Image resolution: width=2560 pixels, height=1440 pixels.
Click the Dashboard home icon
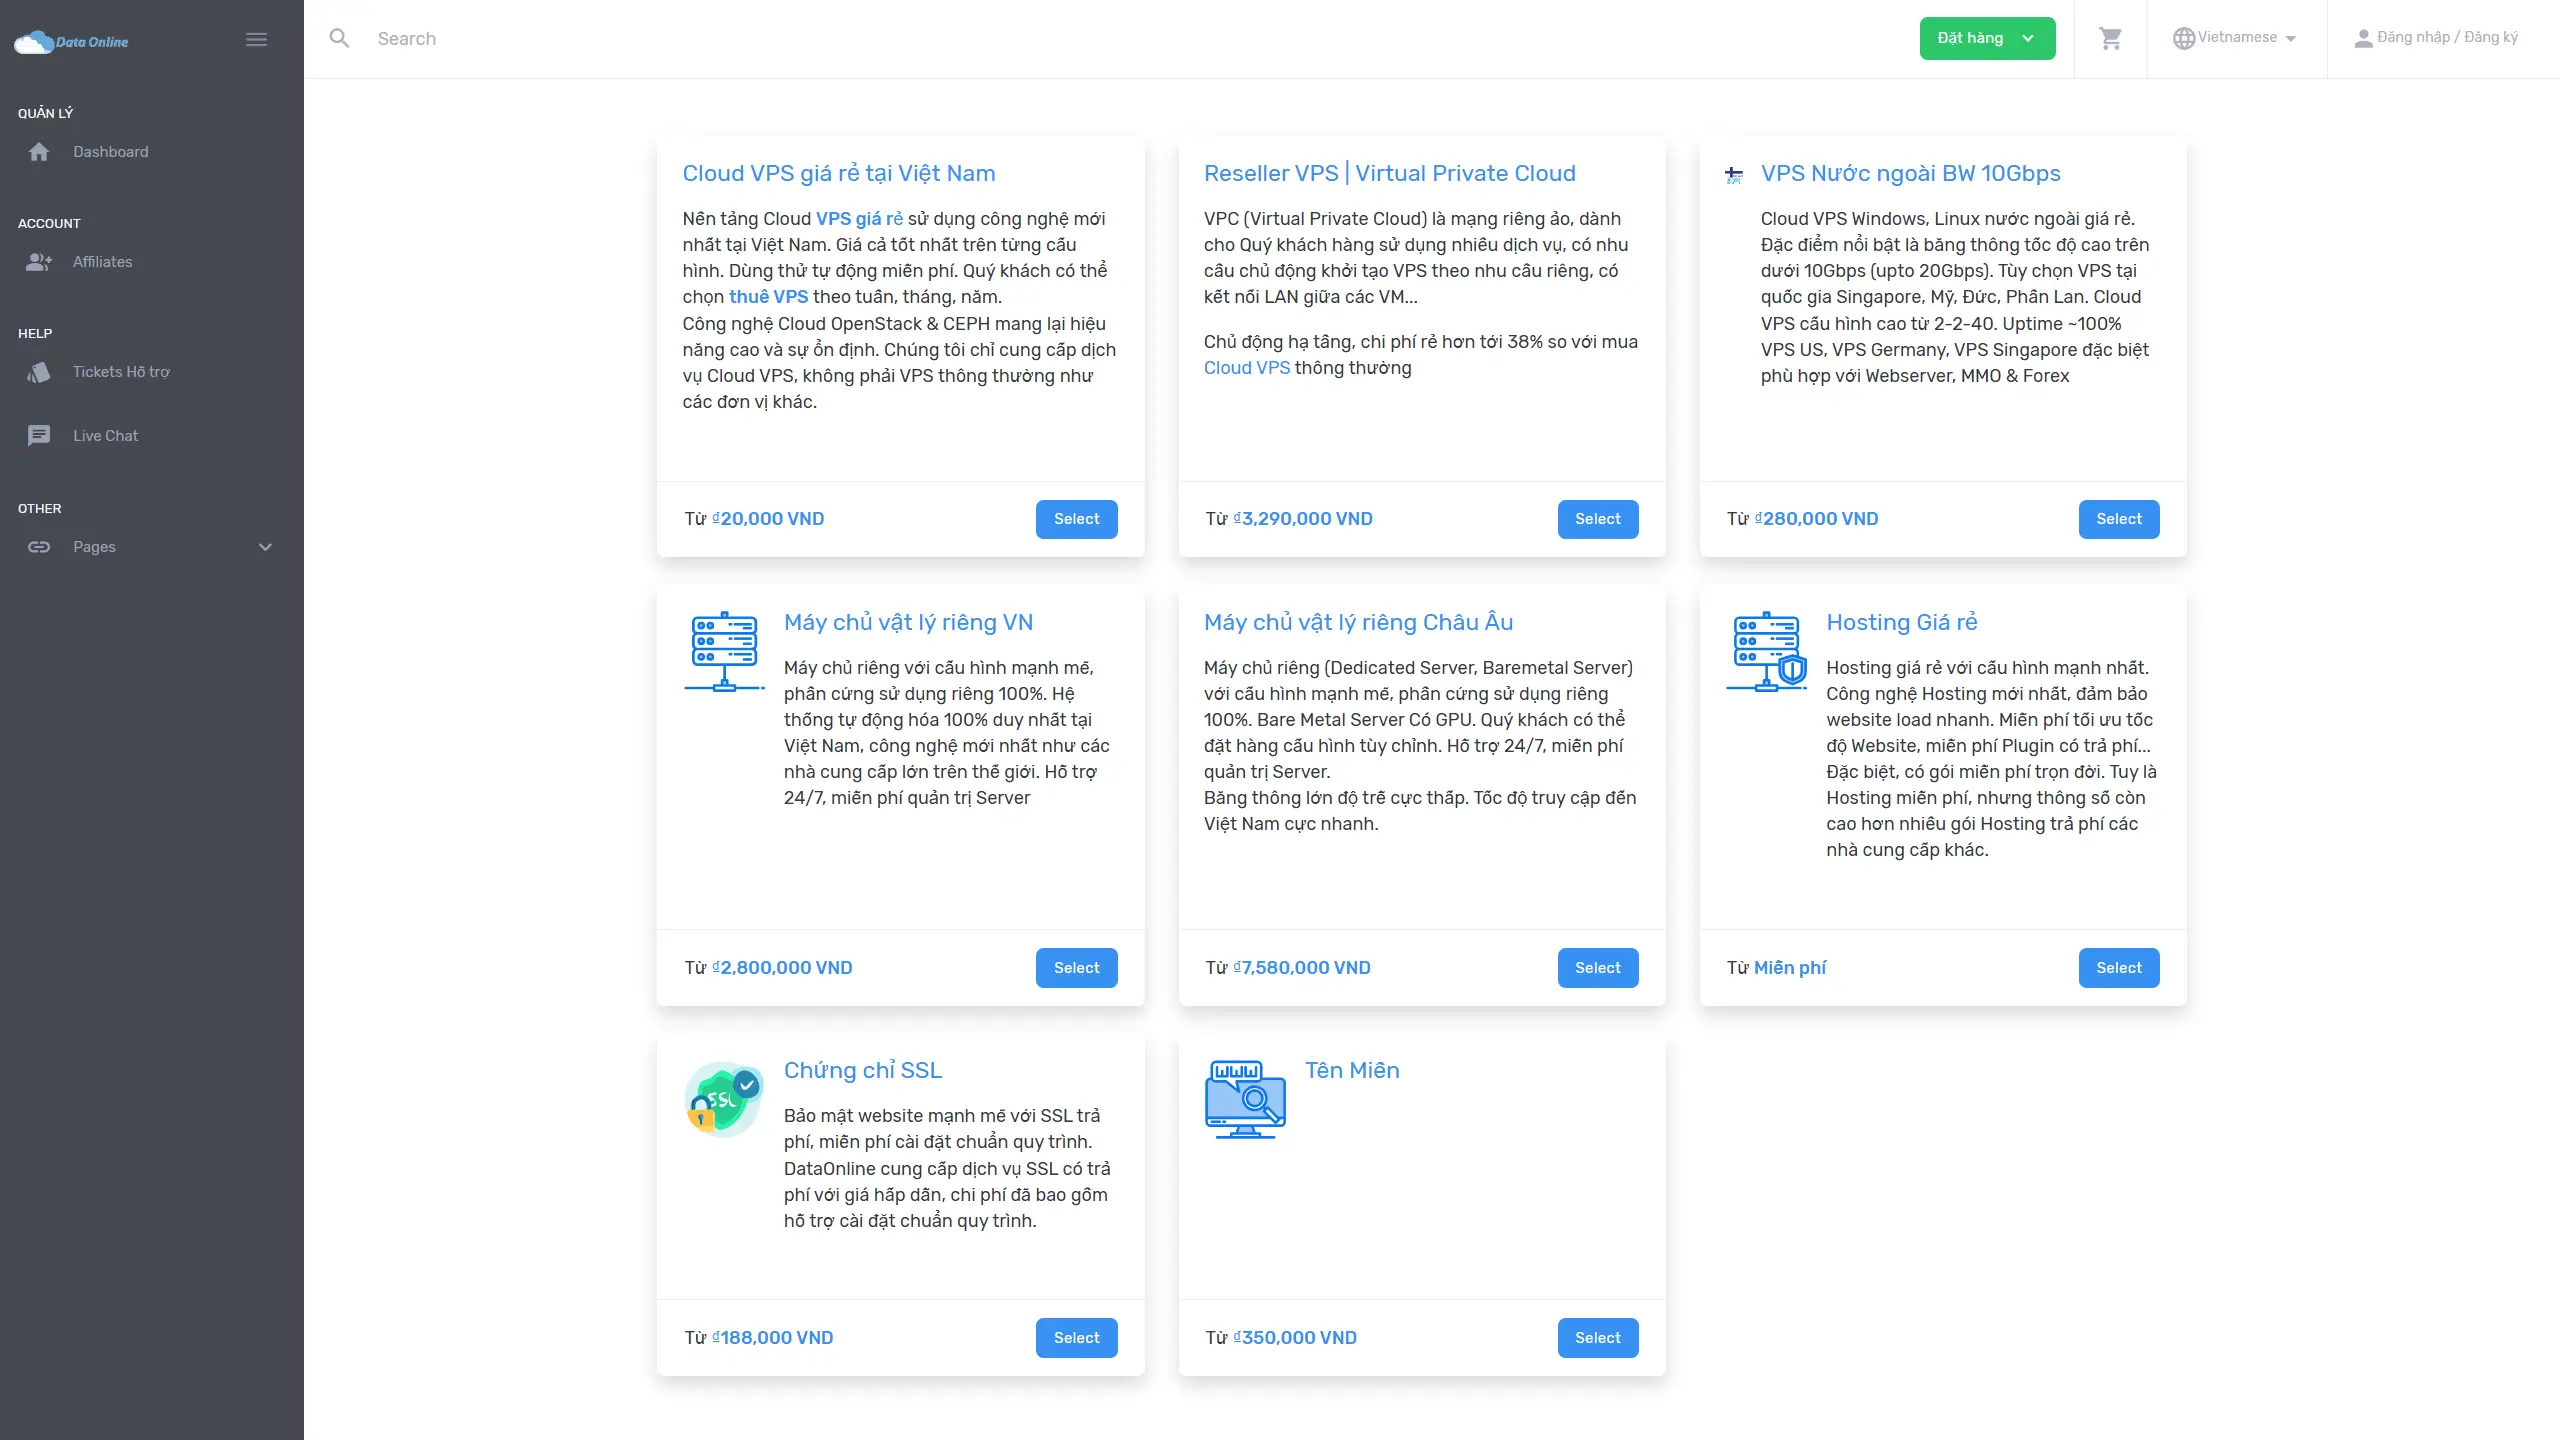click(39, 152)
